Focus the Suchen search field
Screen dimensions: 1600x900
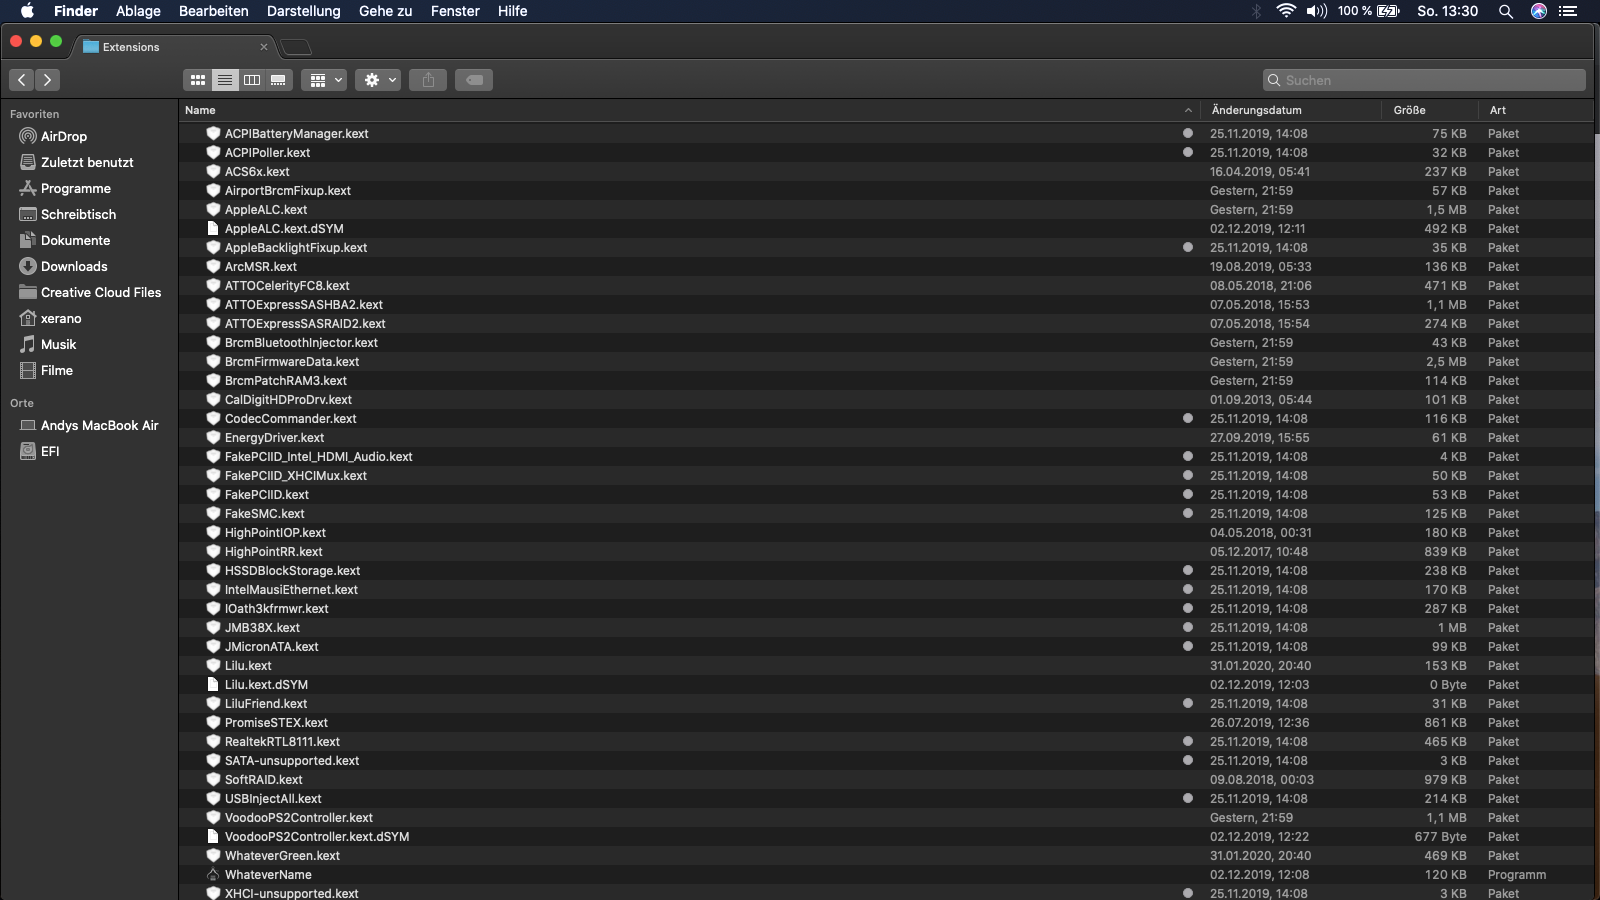point(1424,80)
